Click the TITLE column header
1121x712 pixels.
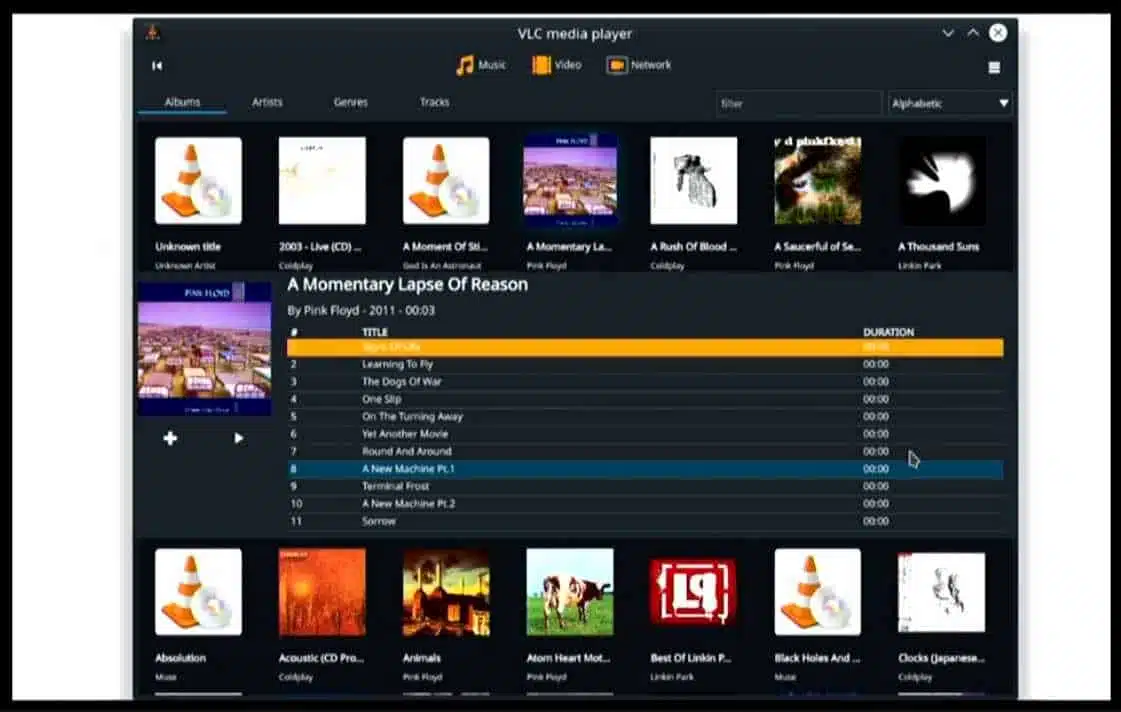coord(375,332)
